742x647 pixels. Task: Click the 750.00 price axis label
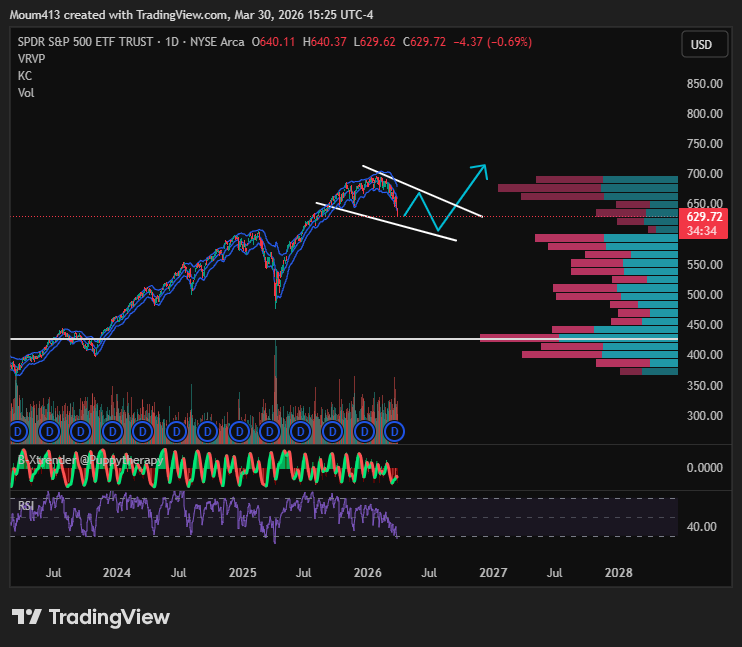(705, 144)
